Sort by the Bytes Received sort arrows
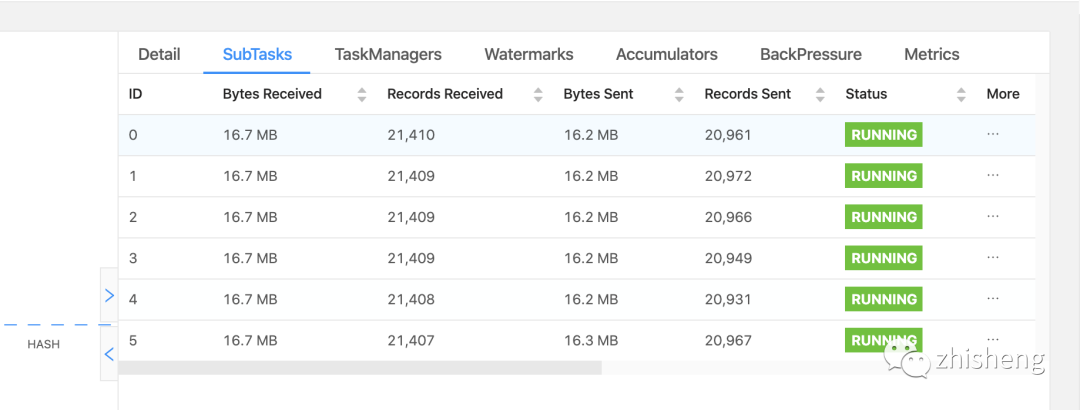 tap(362, 94)
